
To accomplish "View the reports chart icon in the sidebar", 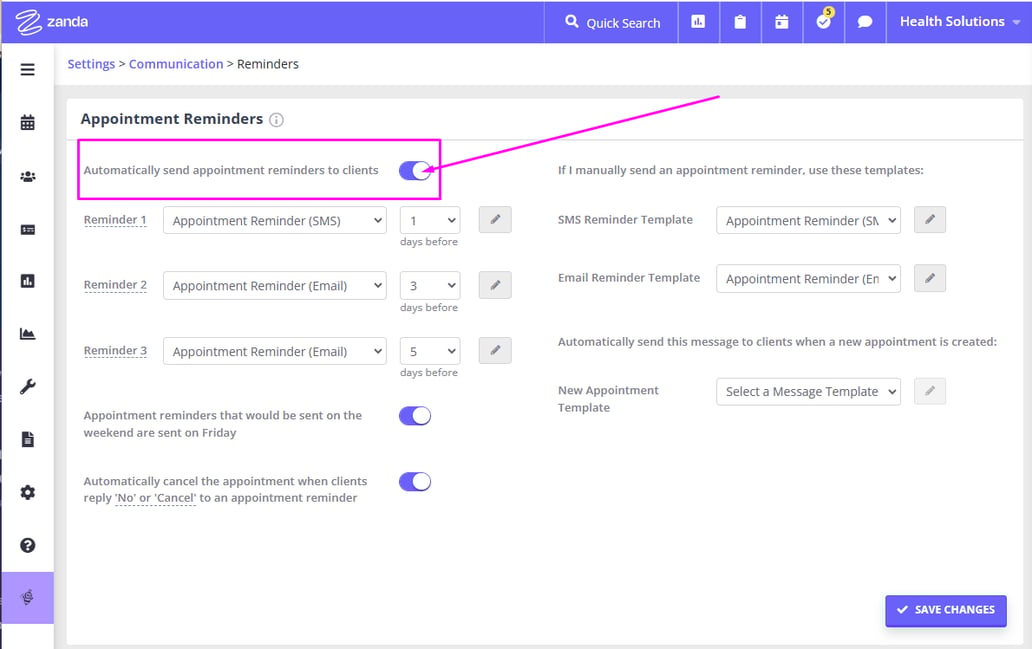I will (x=27, y=280).
